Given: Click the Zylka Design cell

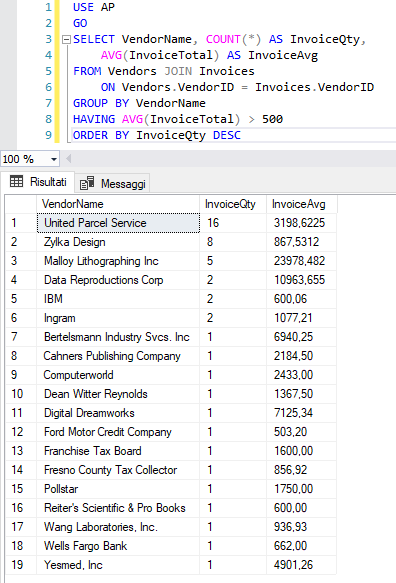Looking at the screenshot, I should point(118,242).
